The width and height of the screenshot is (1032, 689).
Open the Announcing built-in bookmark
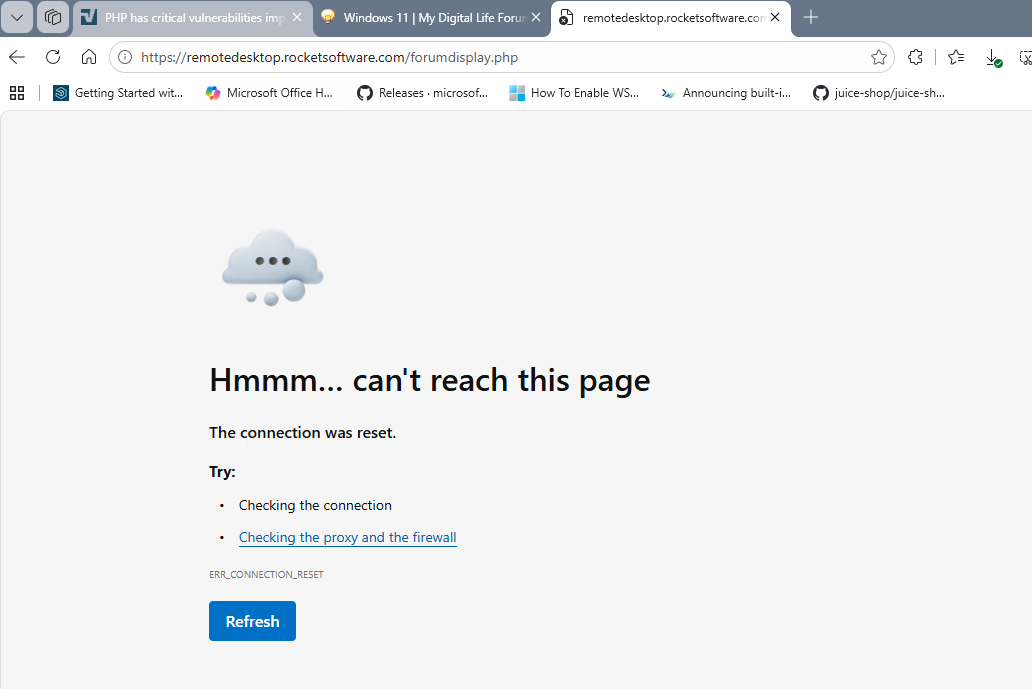coord(726,93)
